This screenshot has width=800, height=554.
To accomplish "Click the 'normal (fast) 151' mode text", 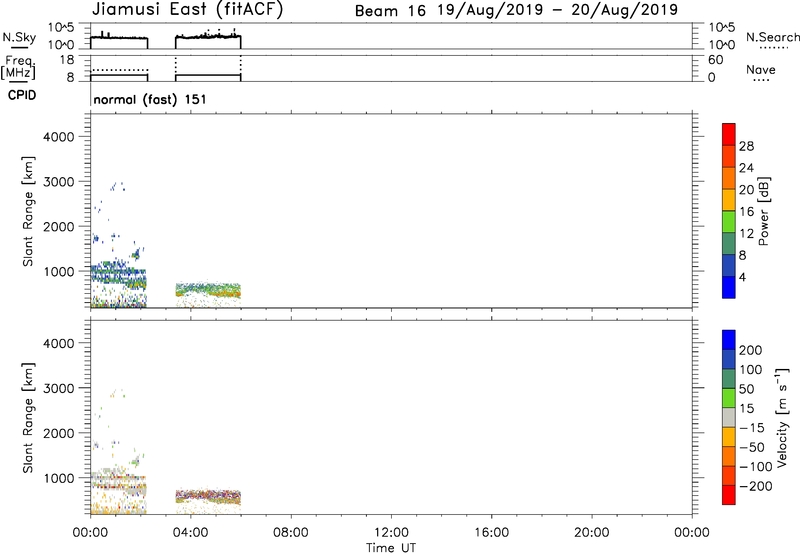I will (150, 99).
